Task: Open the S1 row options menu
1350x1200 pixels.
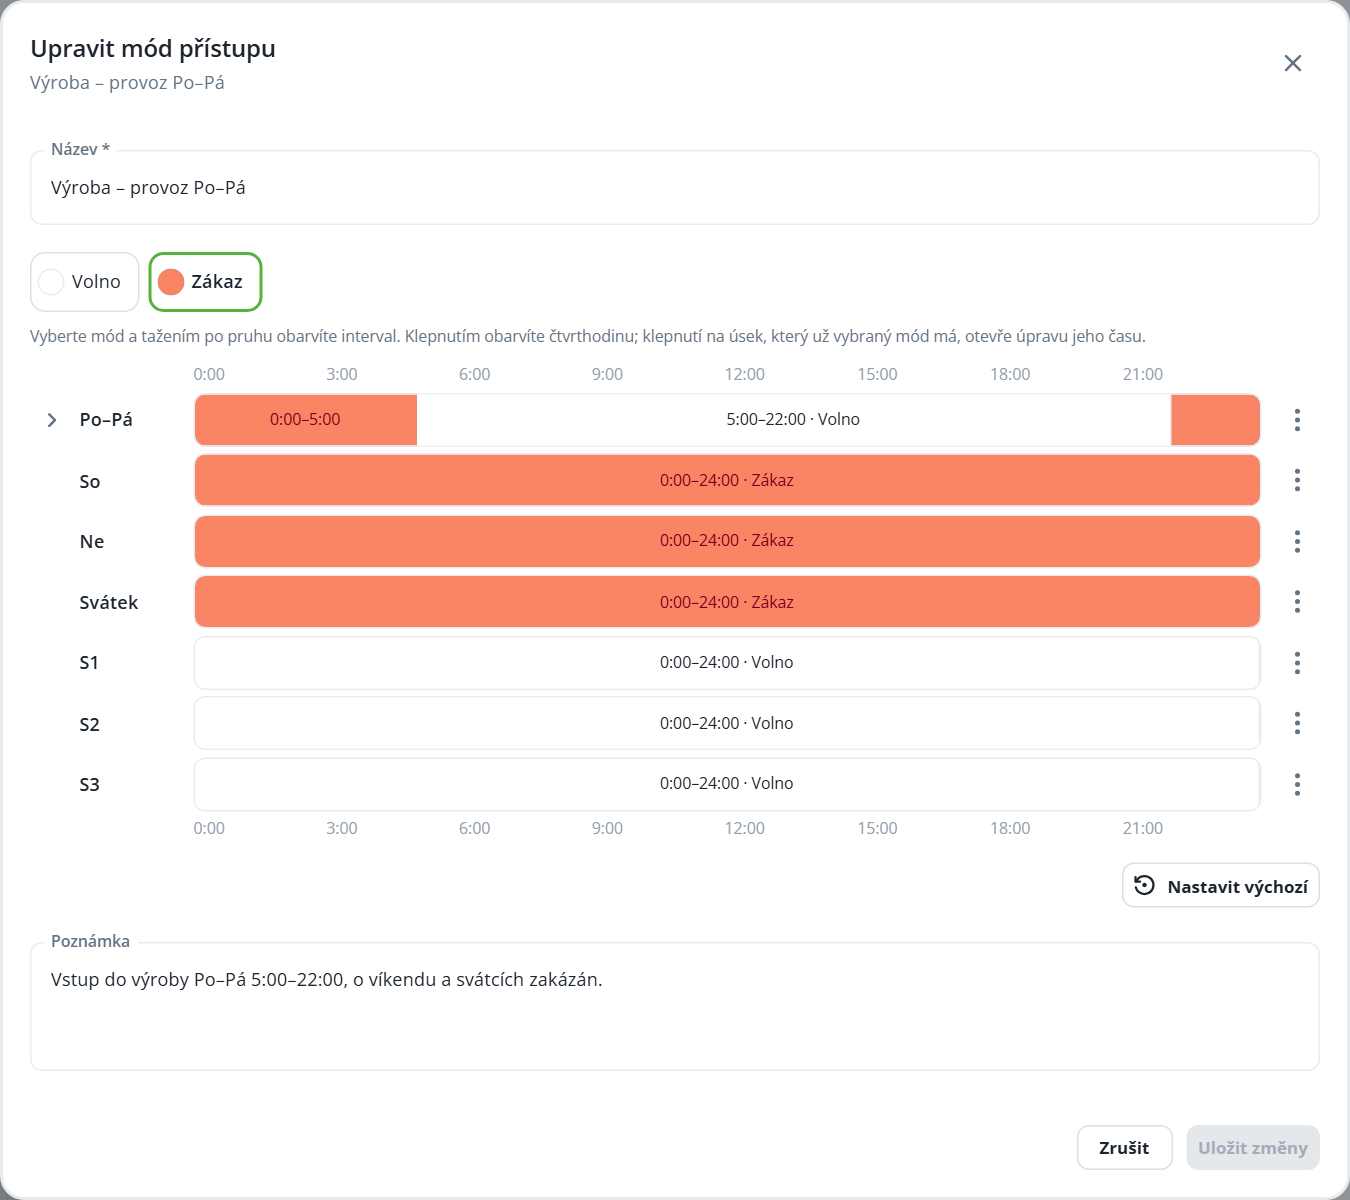Action: coord(1297,663)
